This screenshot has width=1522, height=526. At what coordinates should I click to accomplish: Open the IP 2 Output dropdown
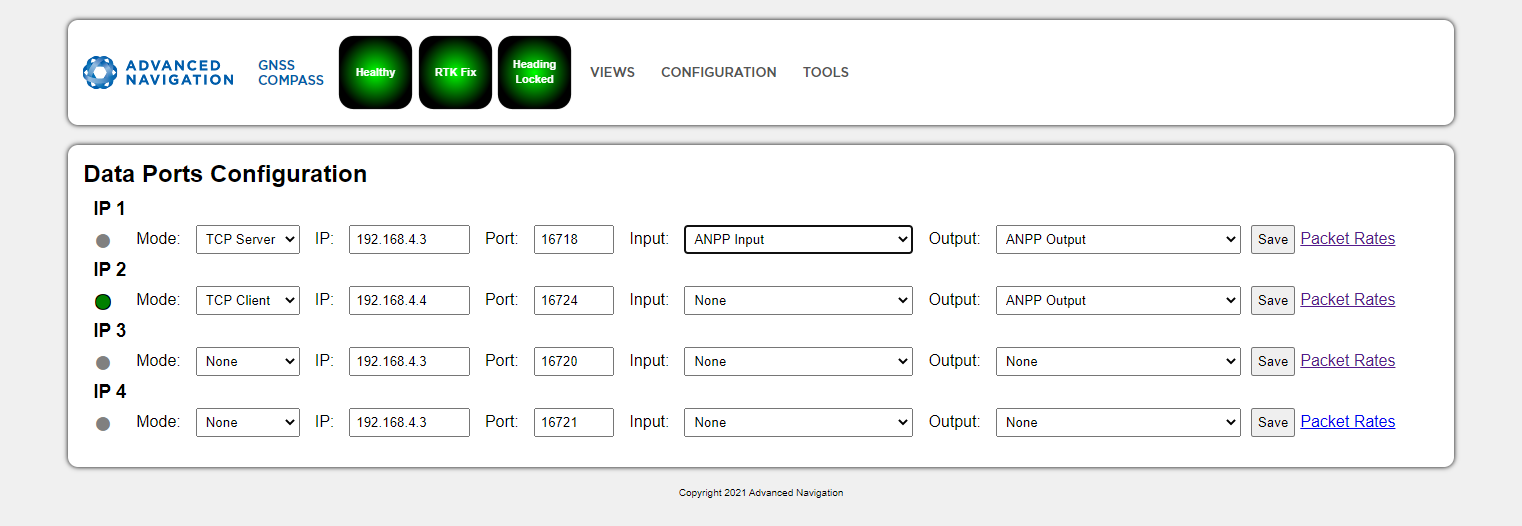click(1118, 300)
